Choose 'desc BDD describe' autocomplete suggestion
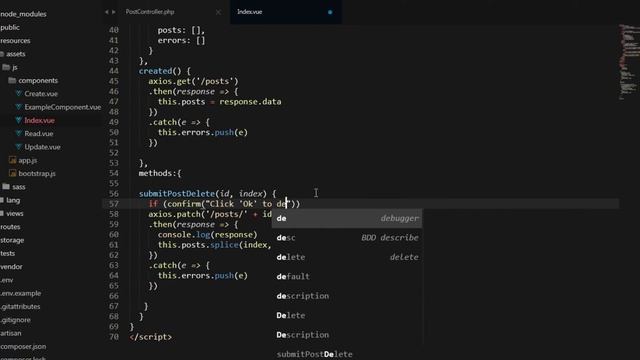This screenshot has height=360, width=640. 347,238
